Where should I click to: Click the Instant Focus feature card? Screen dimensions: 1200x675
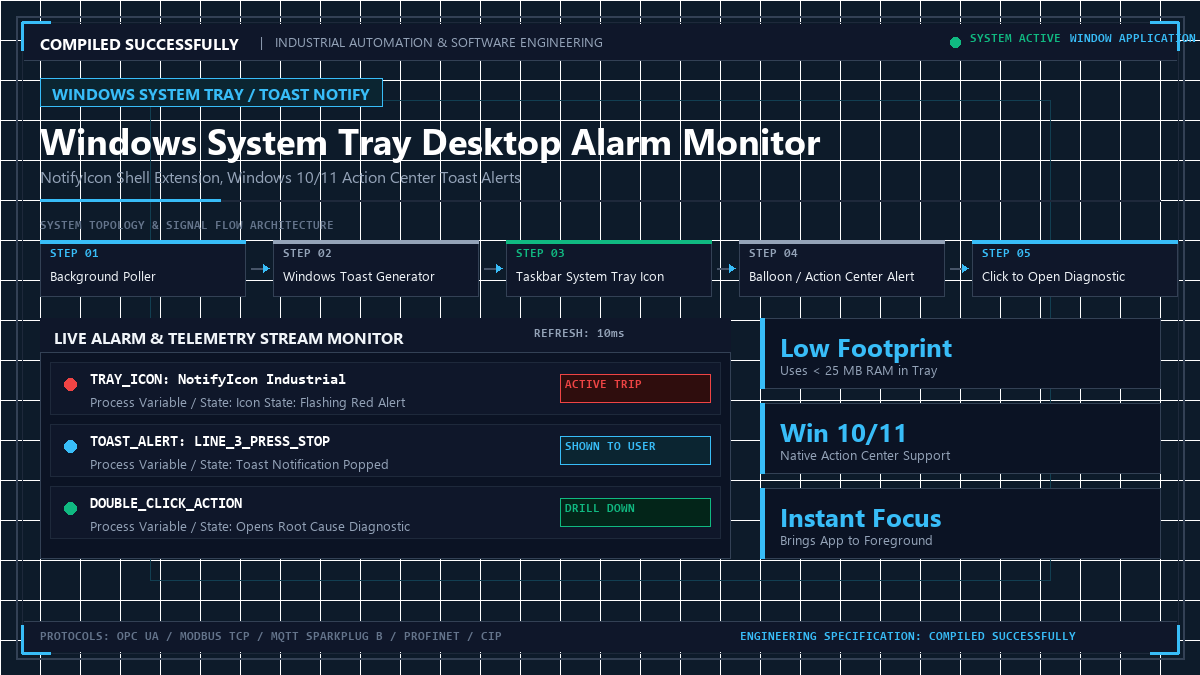click(x=961, y=524)
